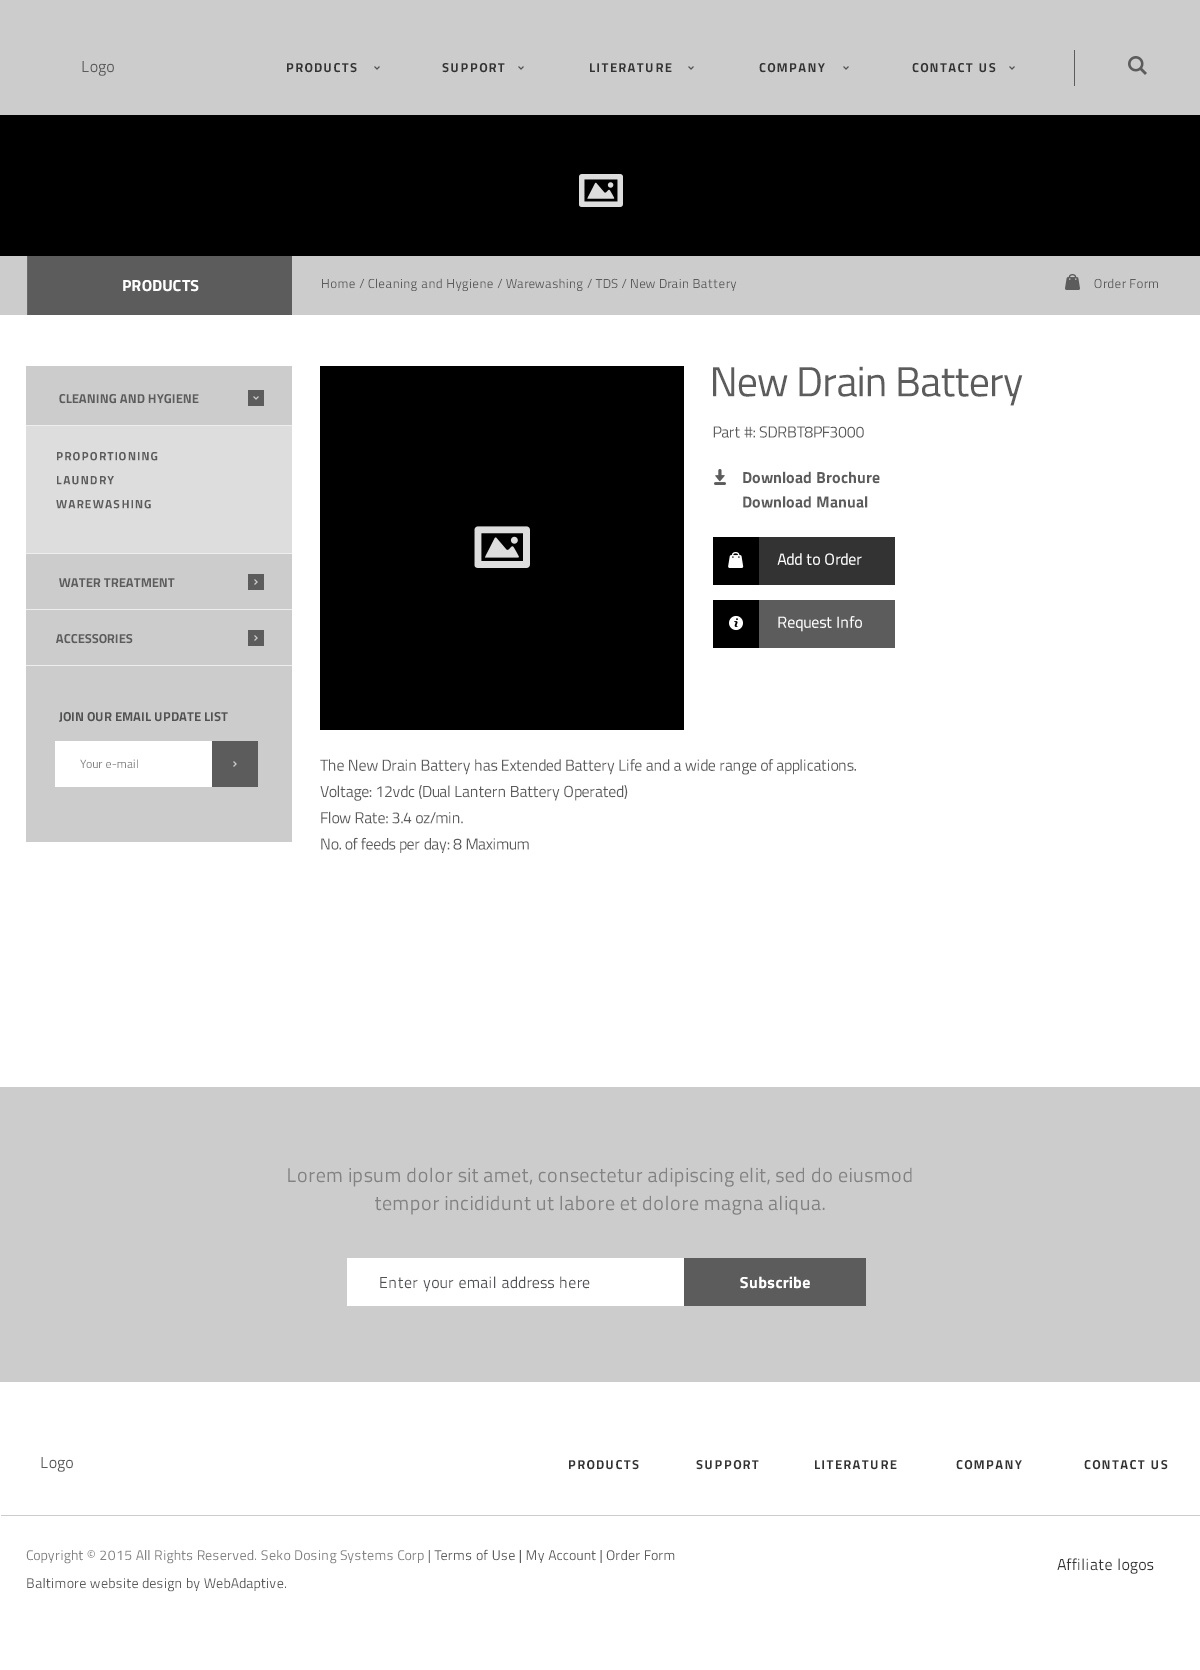Open the Contact Us dropdown chevron in header
The width and height of the screenshot is (1200, 1670).
pyautogui.click(x=1012, y=68)
